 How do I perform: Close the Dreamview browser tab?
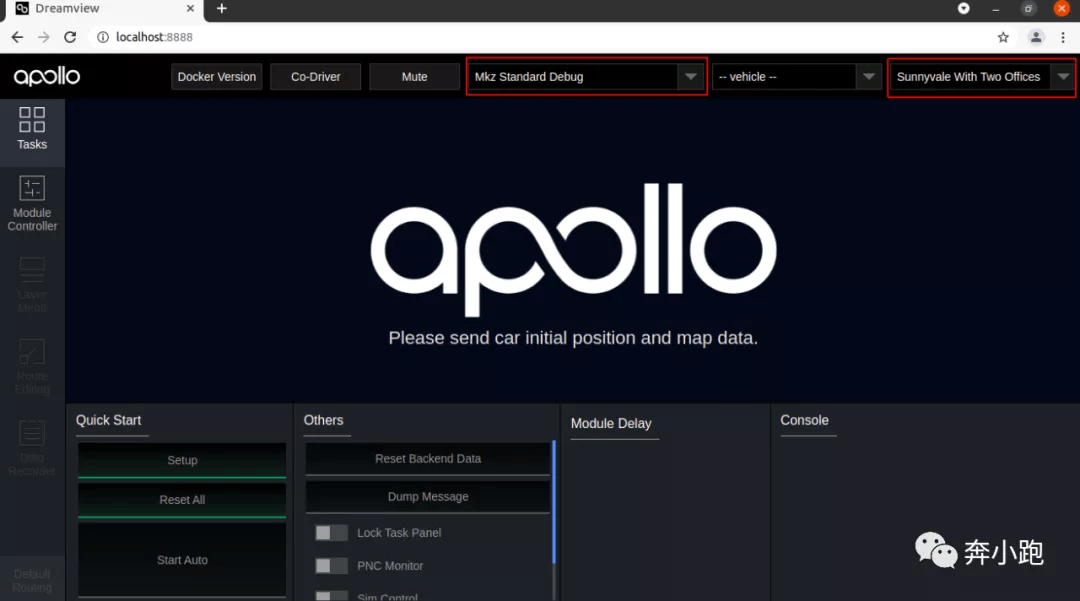click(x=190, y=8)
